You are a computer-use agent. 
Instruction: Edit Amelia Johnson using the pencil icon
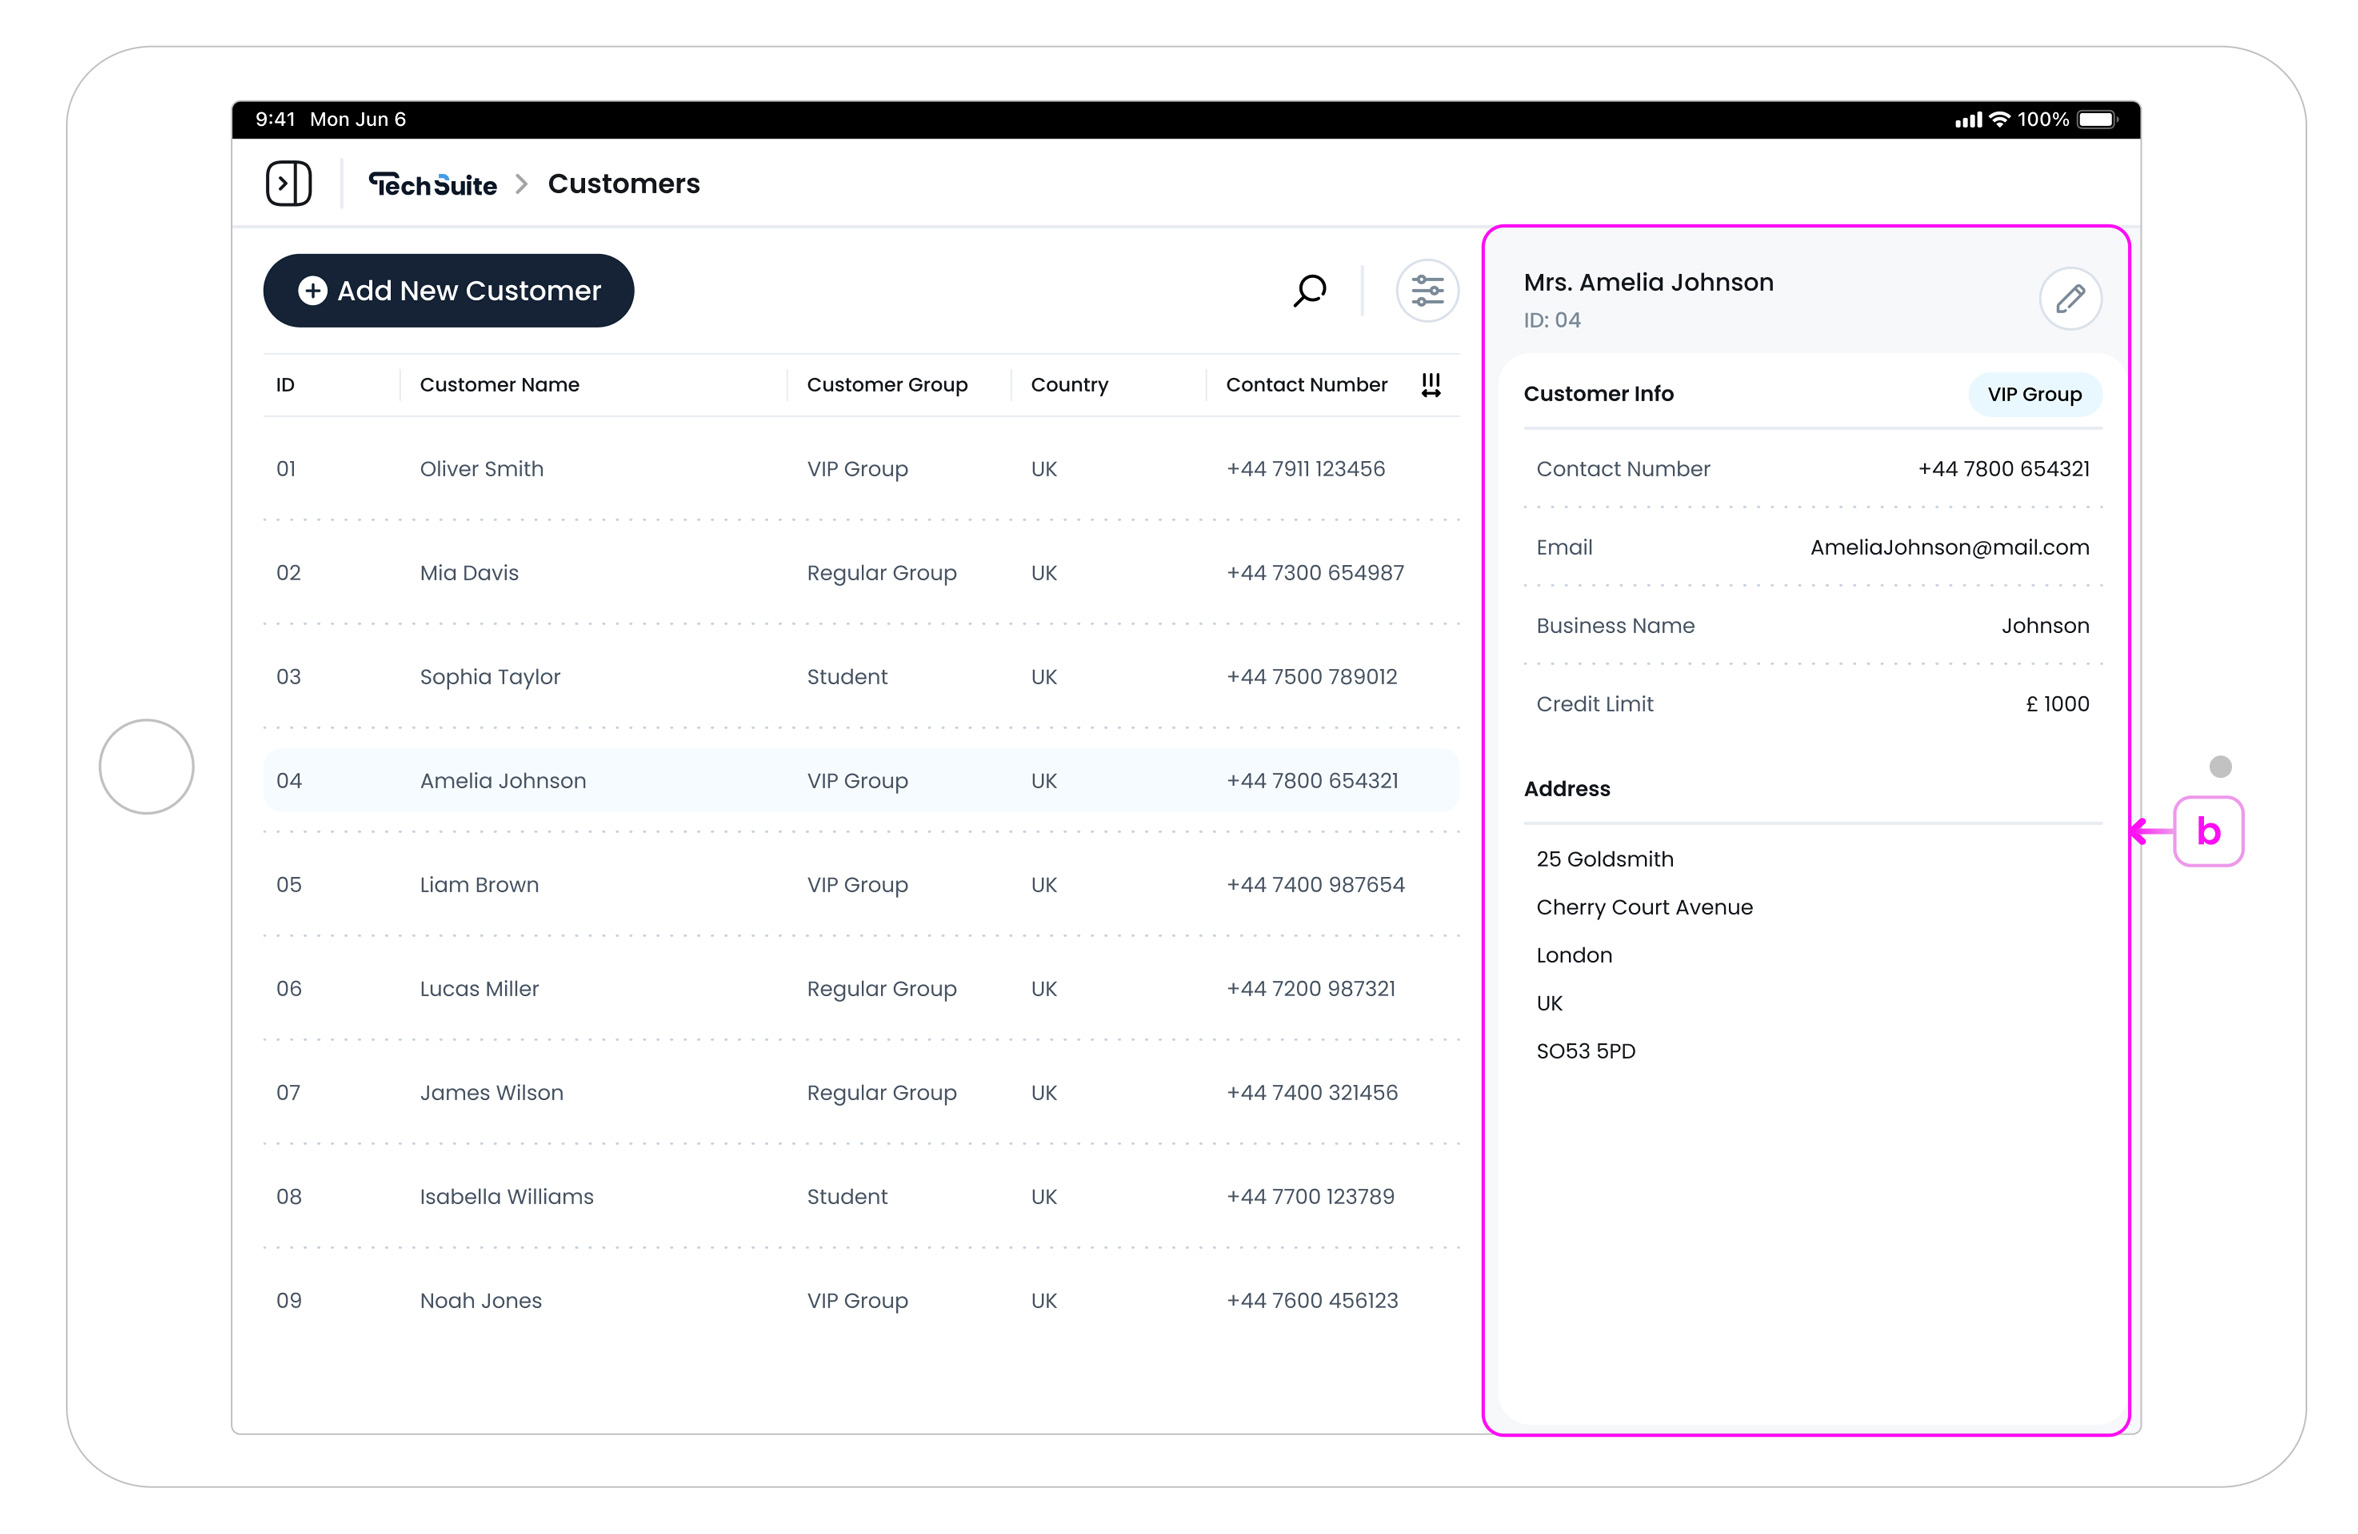point(2071,297)
